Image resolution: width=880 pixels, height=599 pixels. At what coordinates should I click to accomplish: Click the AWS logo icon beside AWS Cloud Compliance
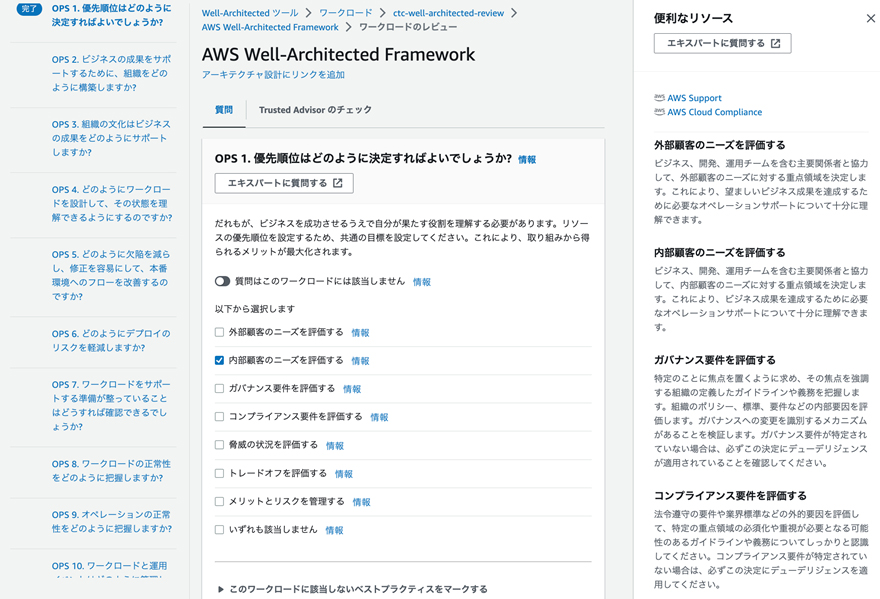click(659, 112)
